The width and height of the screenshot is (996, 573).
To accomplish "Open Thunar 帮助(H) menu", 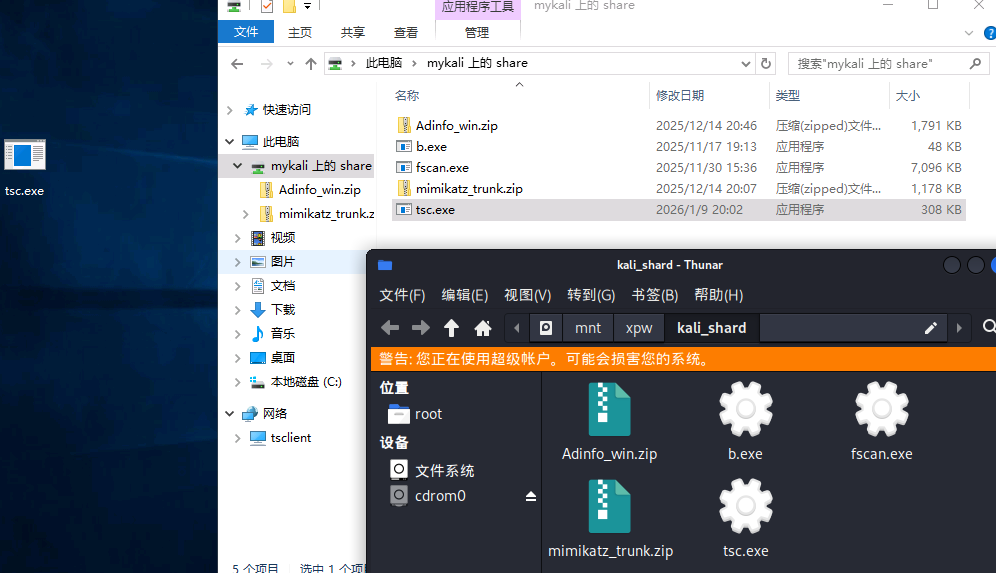I will [x=718, y=295].
